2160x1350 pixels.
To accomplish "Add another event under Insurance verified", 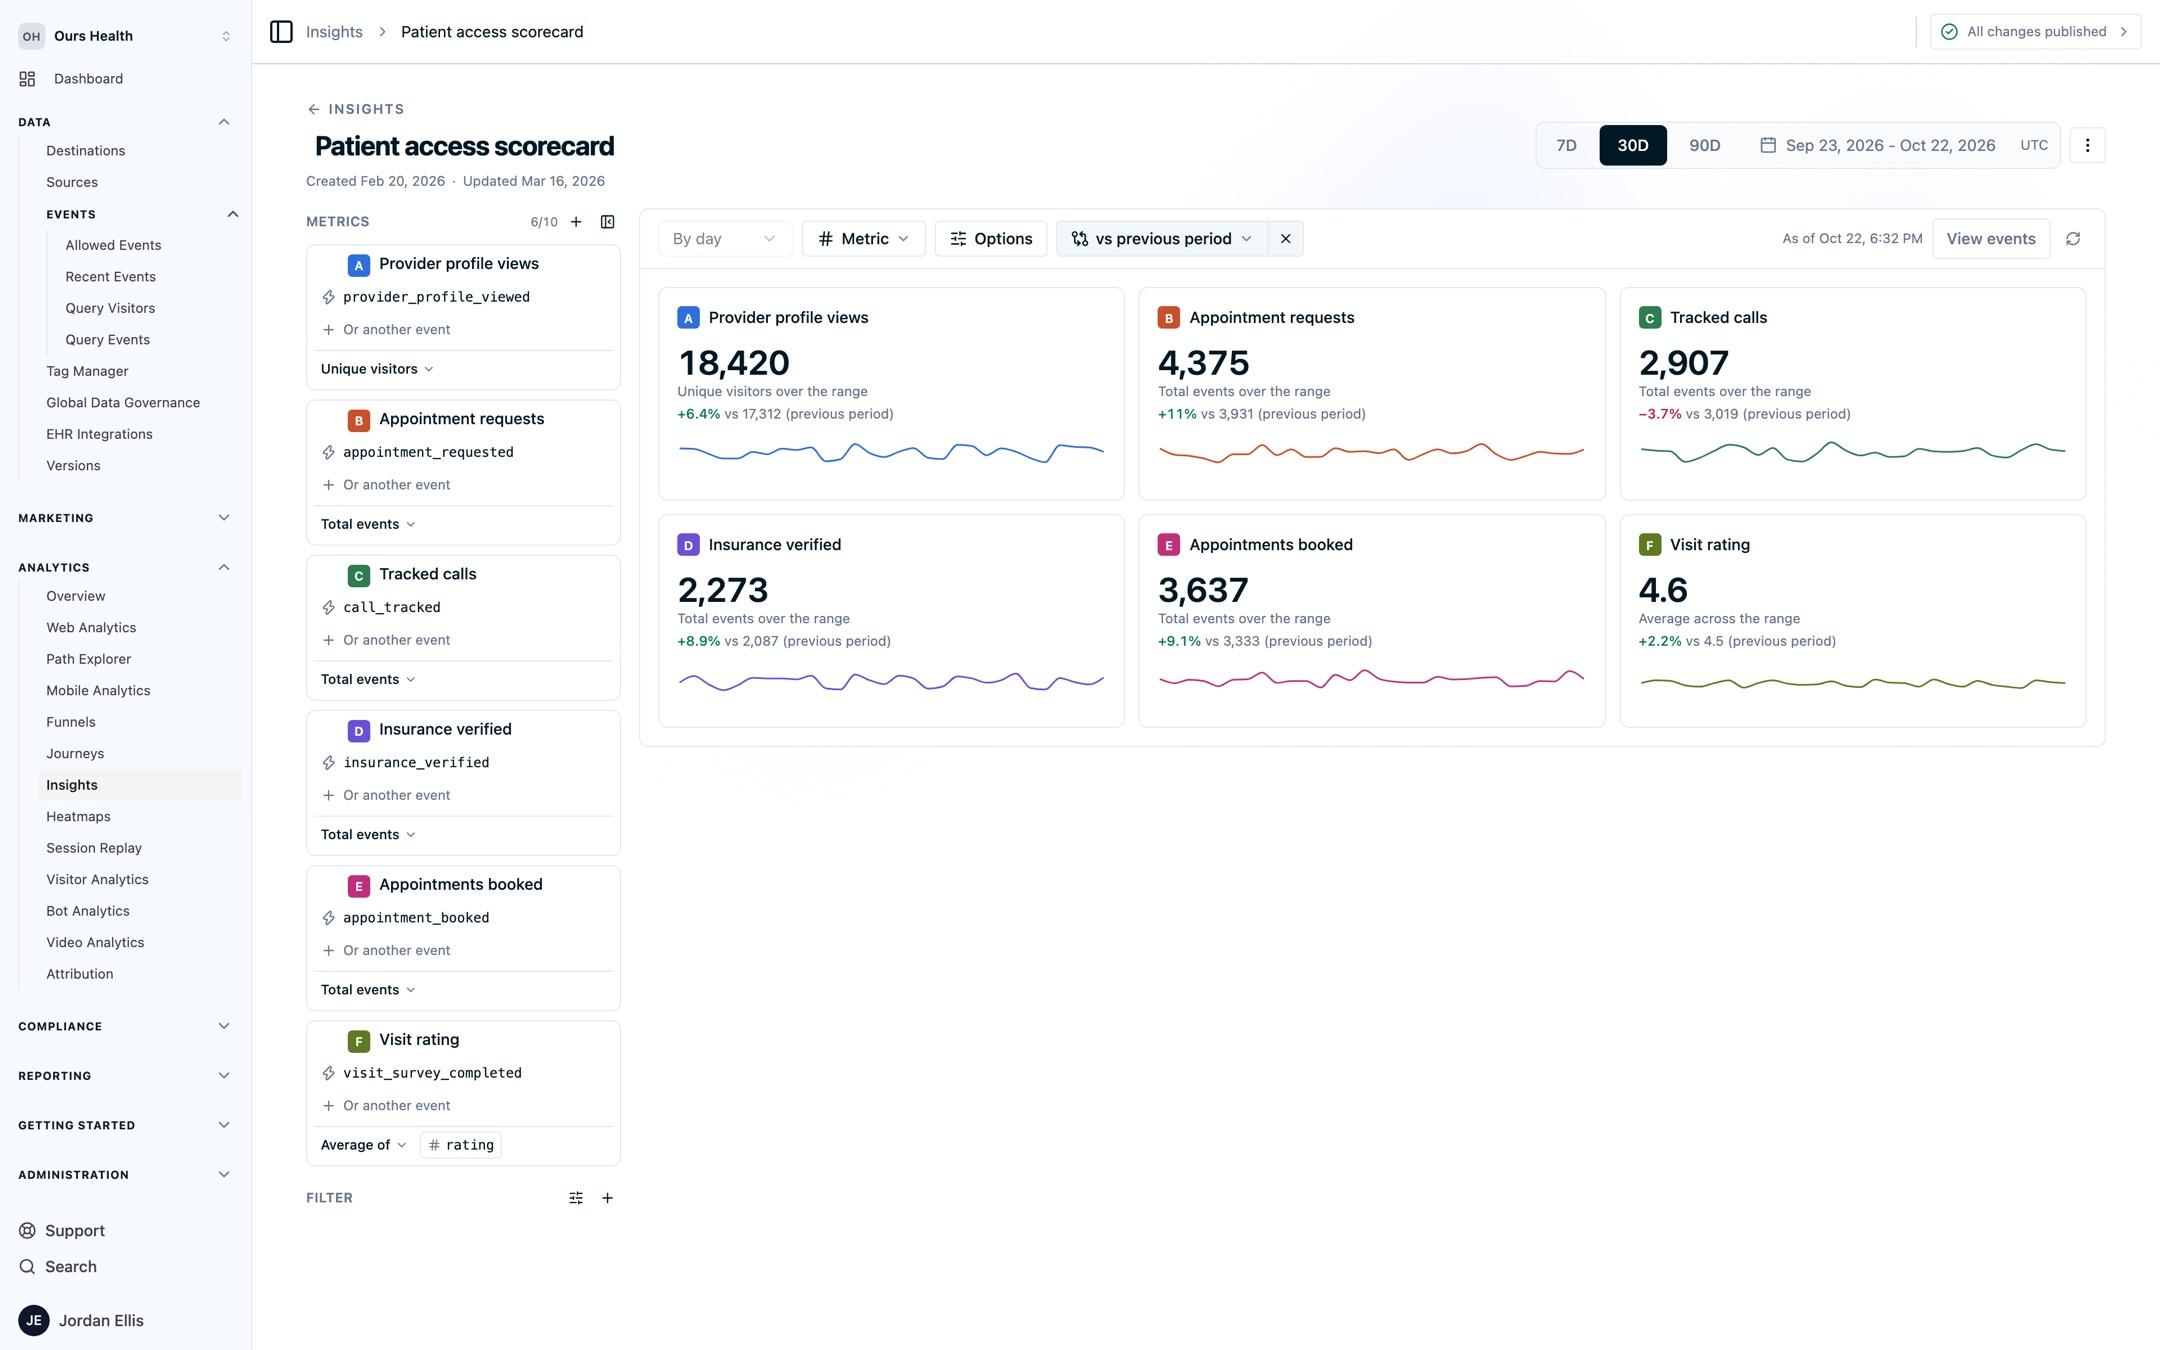I will coord(386,795).
